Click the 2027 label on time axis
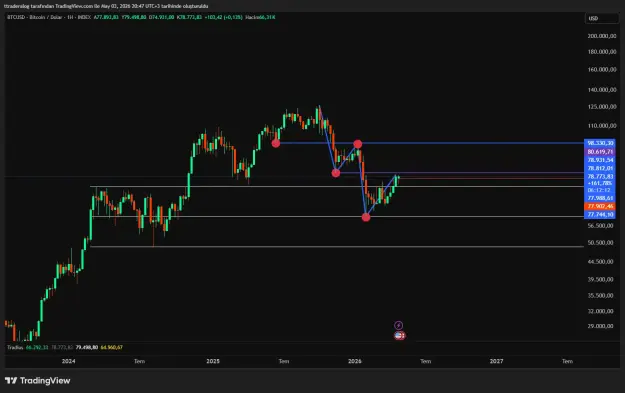This screenshot has width=625, height=393. pyautogui.click(x=496, y=362)
